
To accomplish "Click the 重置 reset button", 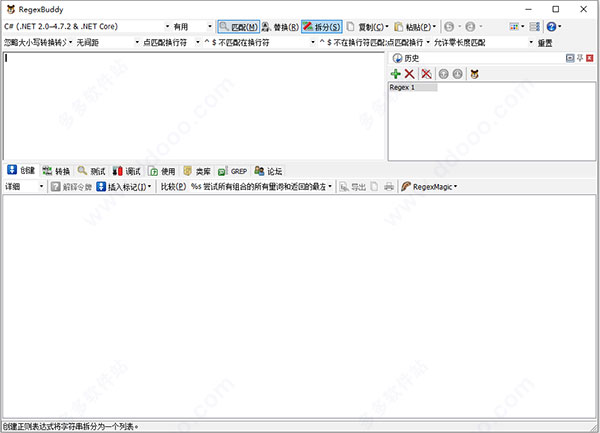I will pos(545,43).
